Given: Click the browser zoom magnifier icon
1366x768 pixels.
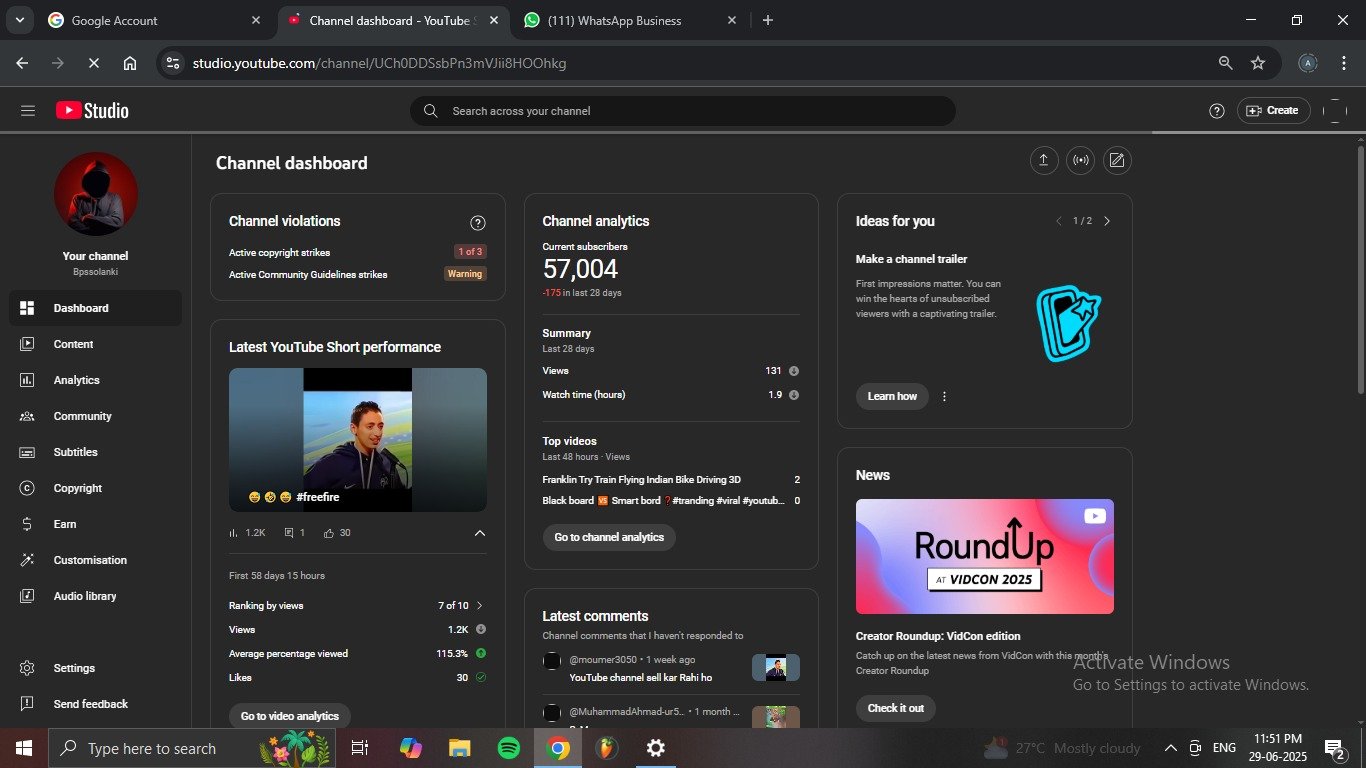Looking at the screenshot, I should coord(1225,63).
